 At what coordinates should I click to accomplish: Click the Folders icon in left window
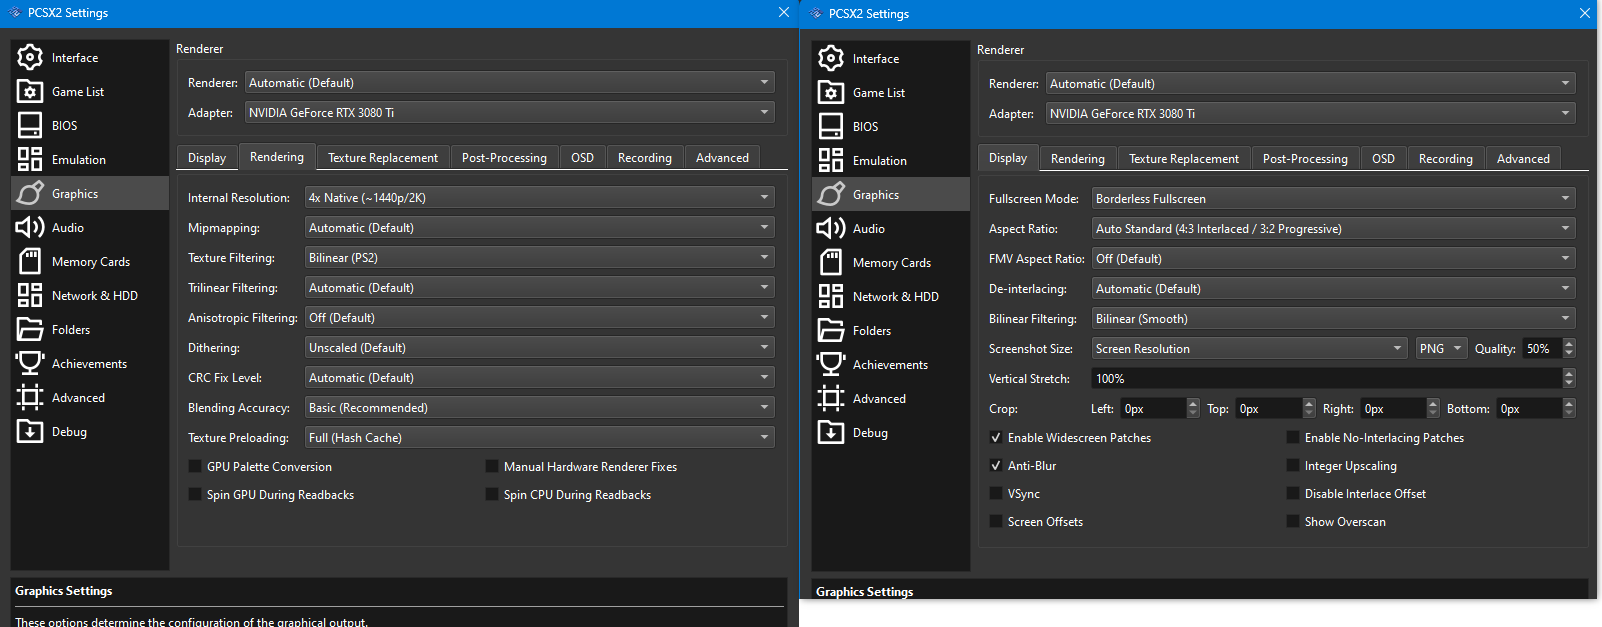[x=30, y=329]
